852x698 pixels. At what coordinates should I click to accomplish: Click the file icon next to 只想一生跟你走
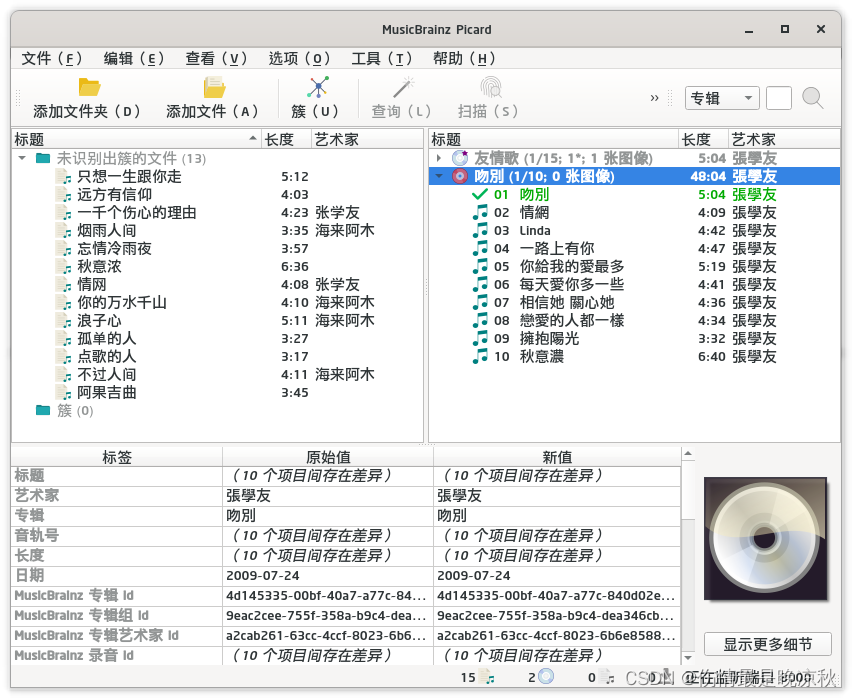tap(64, 177)
